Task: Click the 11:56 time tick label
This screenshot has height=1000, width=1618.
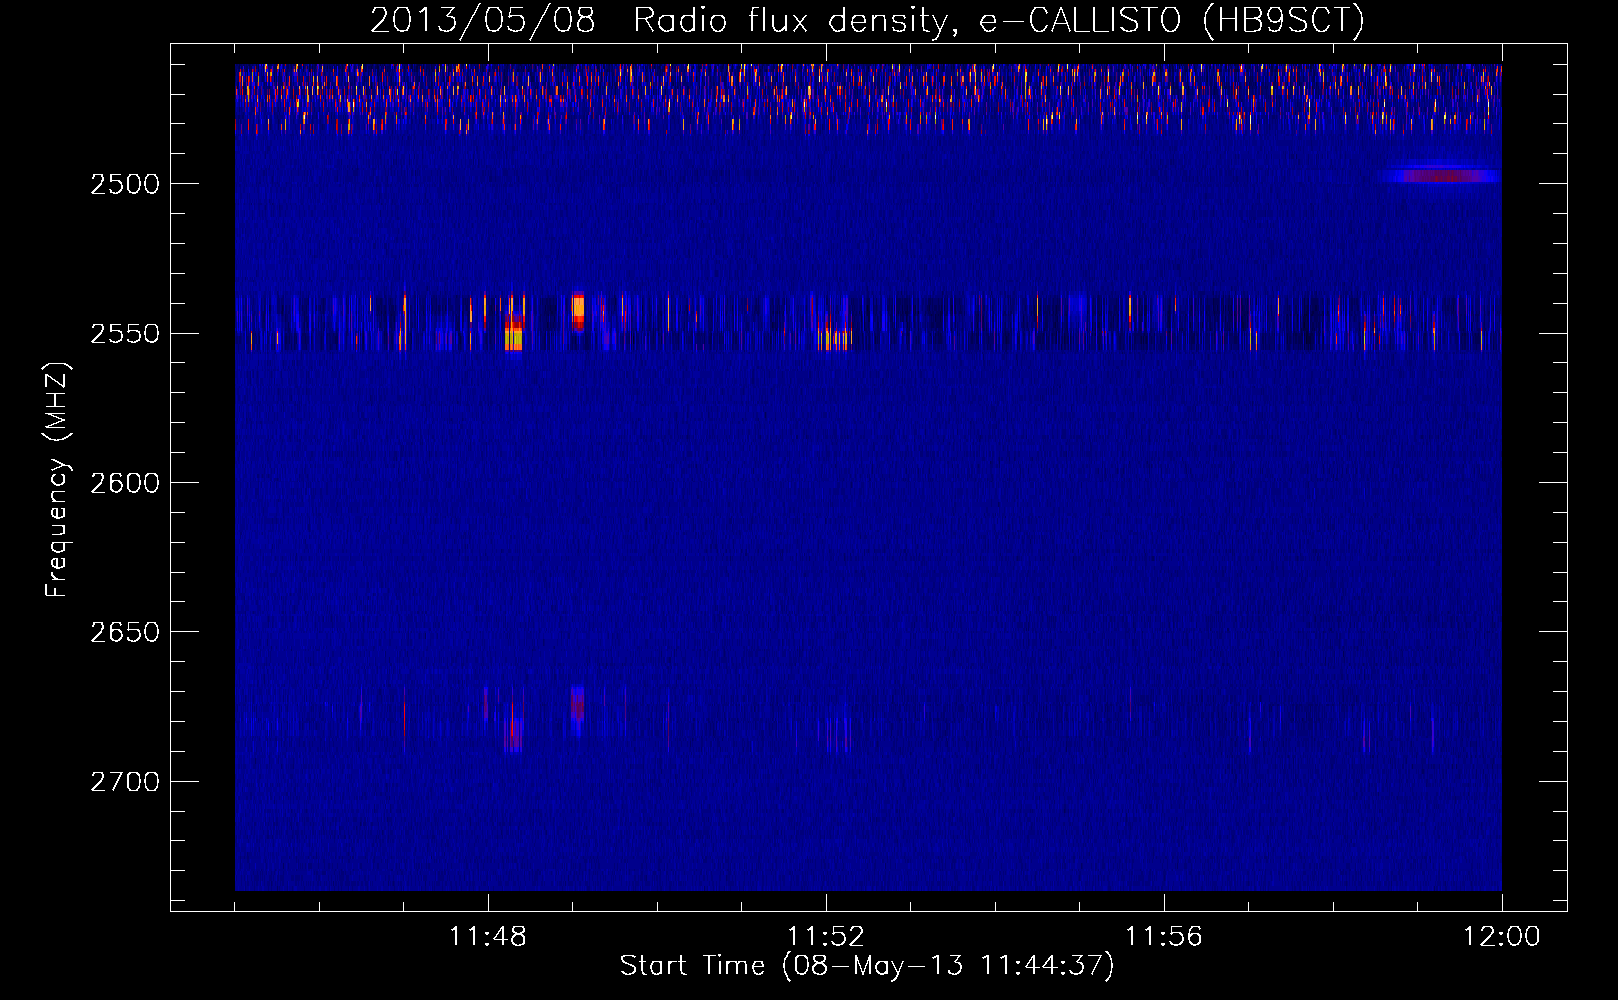Action: [x=1164, y=937]
